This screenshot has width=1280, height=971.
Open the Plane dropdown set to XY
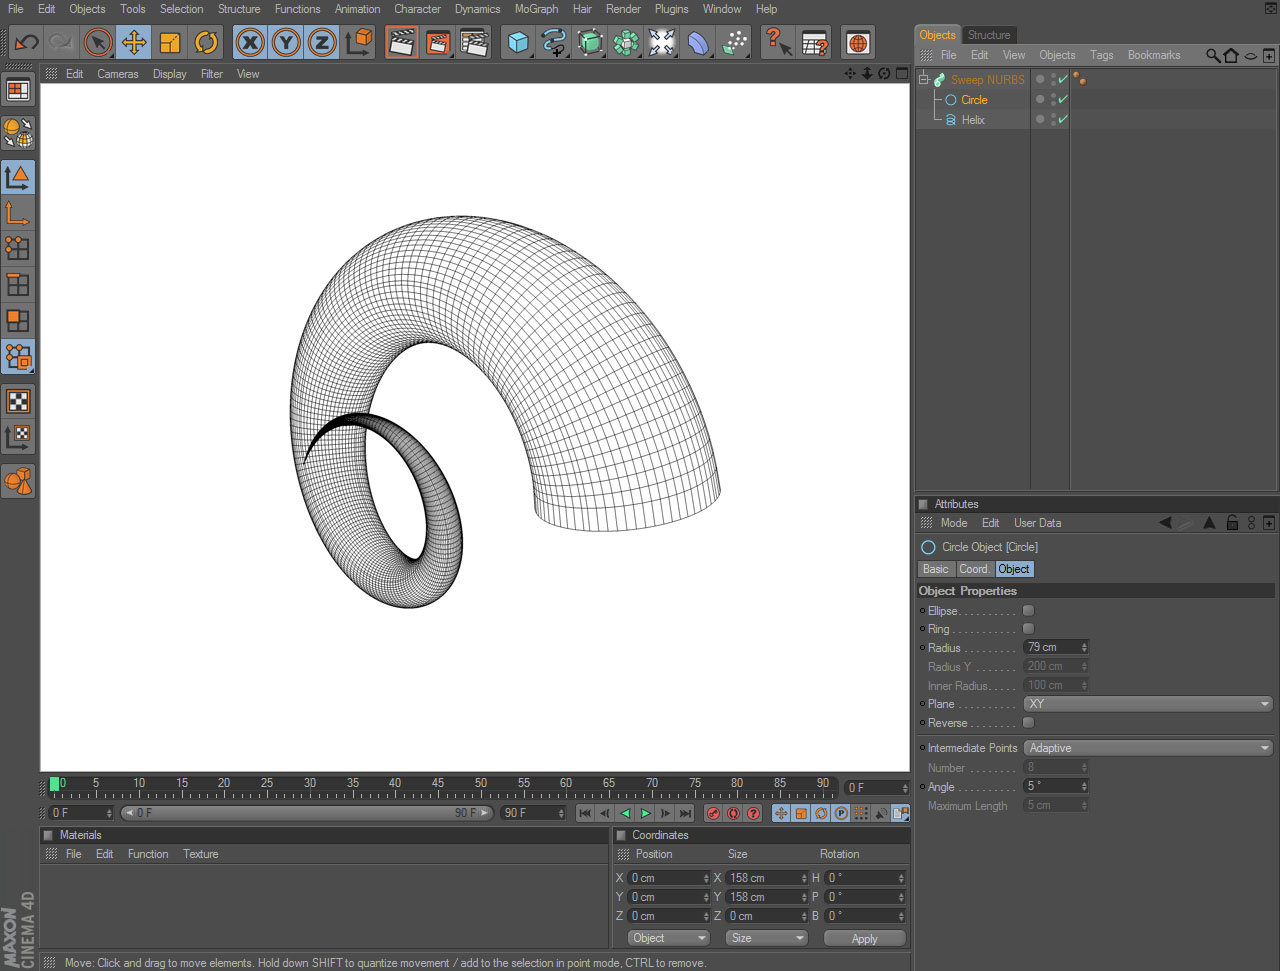point(1147,704)
